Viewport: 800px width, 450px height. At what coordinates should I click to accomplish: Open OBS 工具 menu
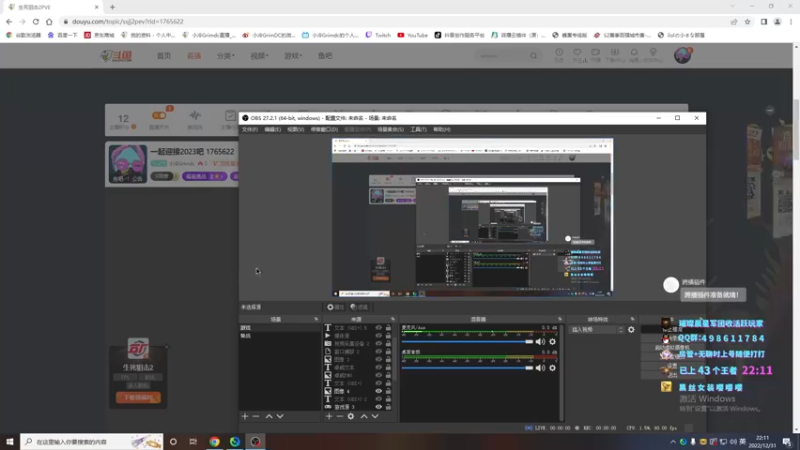coord(418,130)
